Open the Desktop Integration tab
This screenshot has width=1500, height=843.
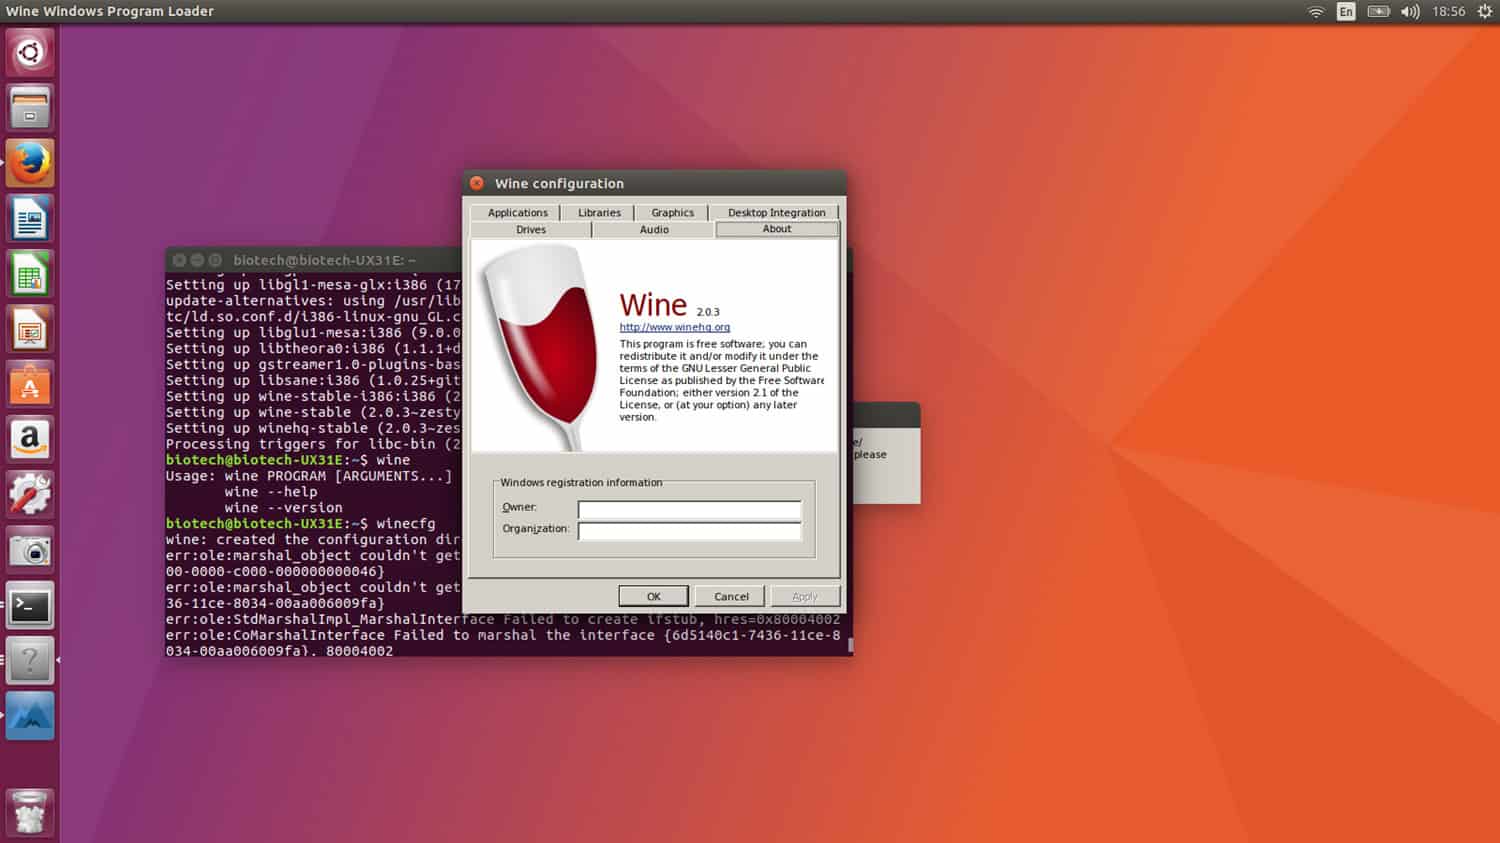776,213
